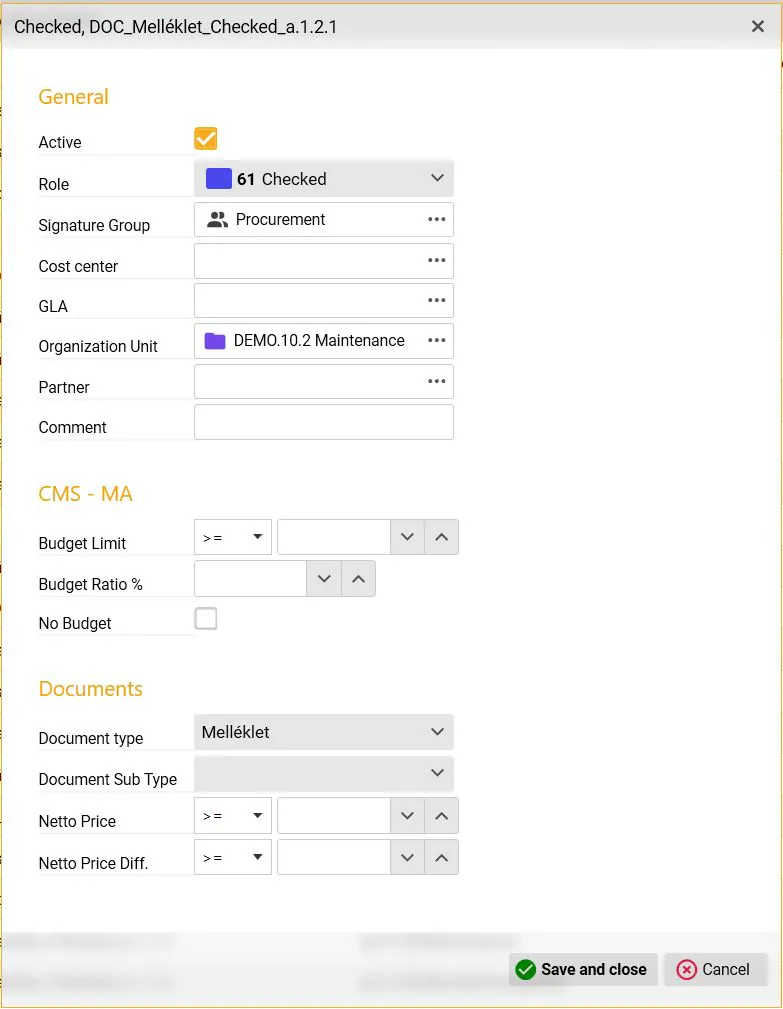This screenshot has width=783, height=1009.
Task: Open Netto Price operator dropdown
Action: pyautogui.click(x=233, y=815)
